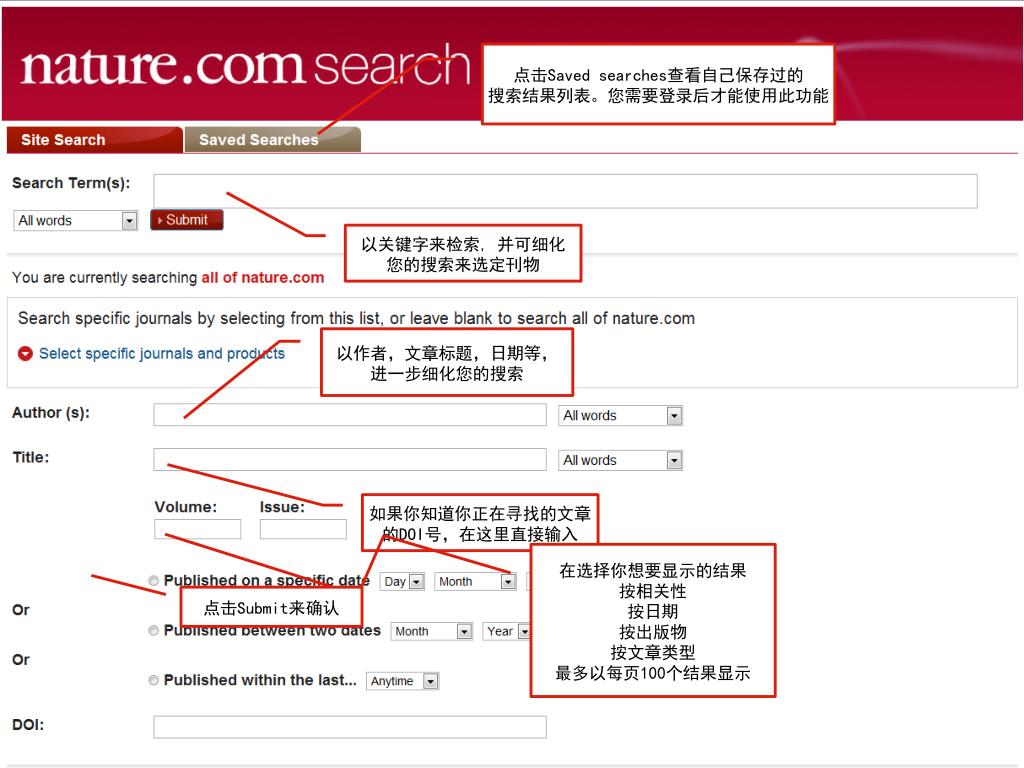Open the Month dropdown for specific date

[x=475, y=581]
